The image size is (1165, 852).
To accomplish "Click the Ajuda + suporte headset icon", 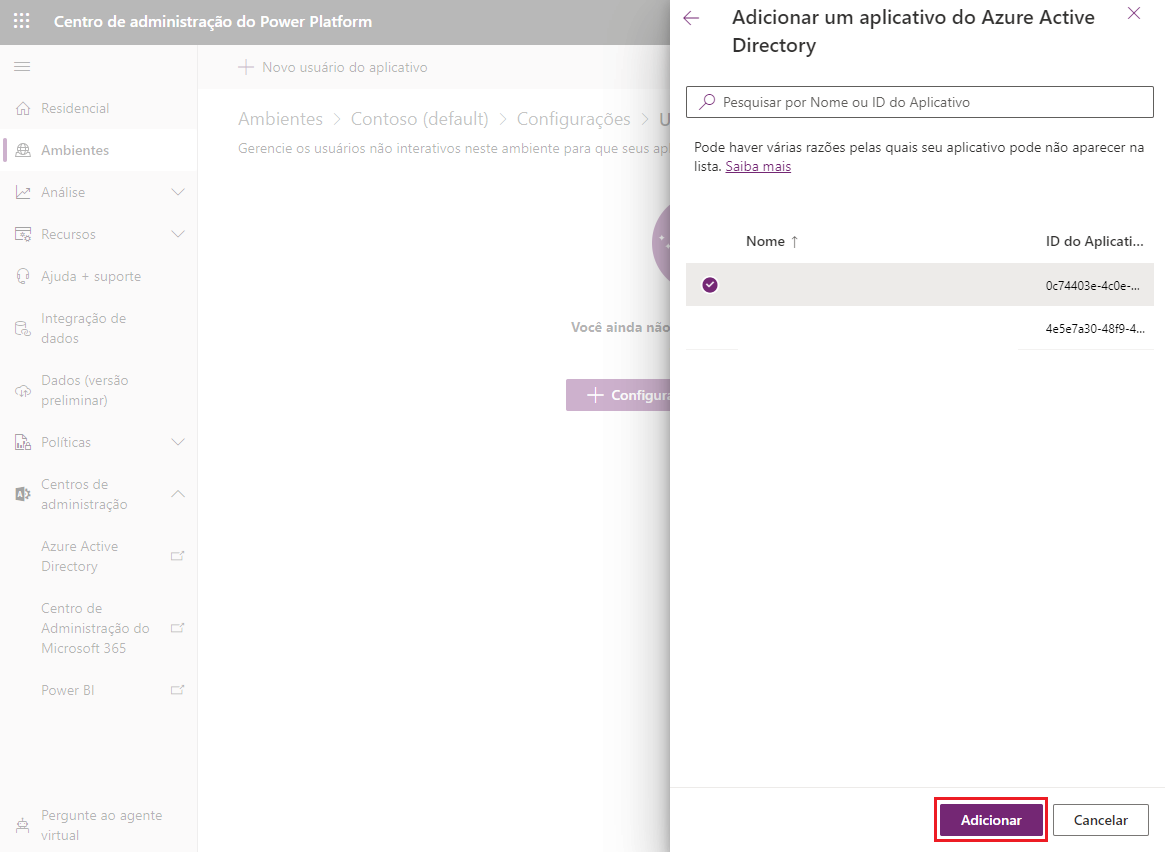I will pos(23,276).
